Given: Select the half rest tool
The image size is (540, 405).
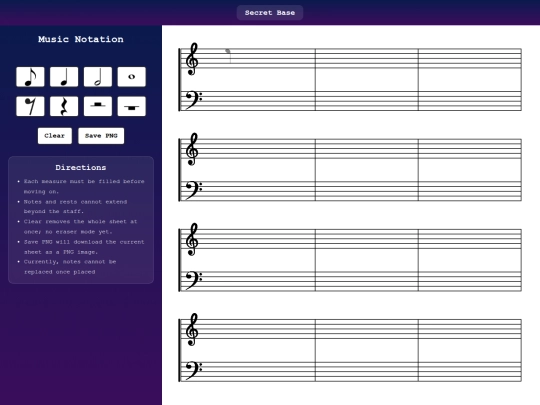Looking at the screenshot, I should click(x=98, y=106).
